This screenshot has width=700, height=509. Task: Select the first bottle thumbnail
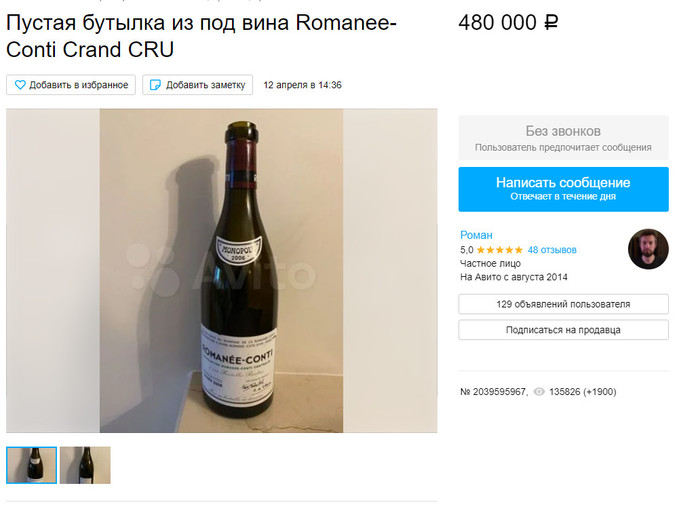point(31,465)
